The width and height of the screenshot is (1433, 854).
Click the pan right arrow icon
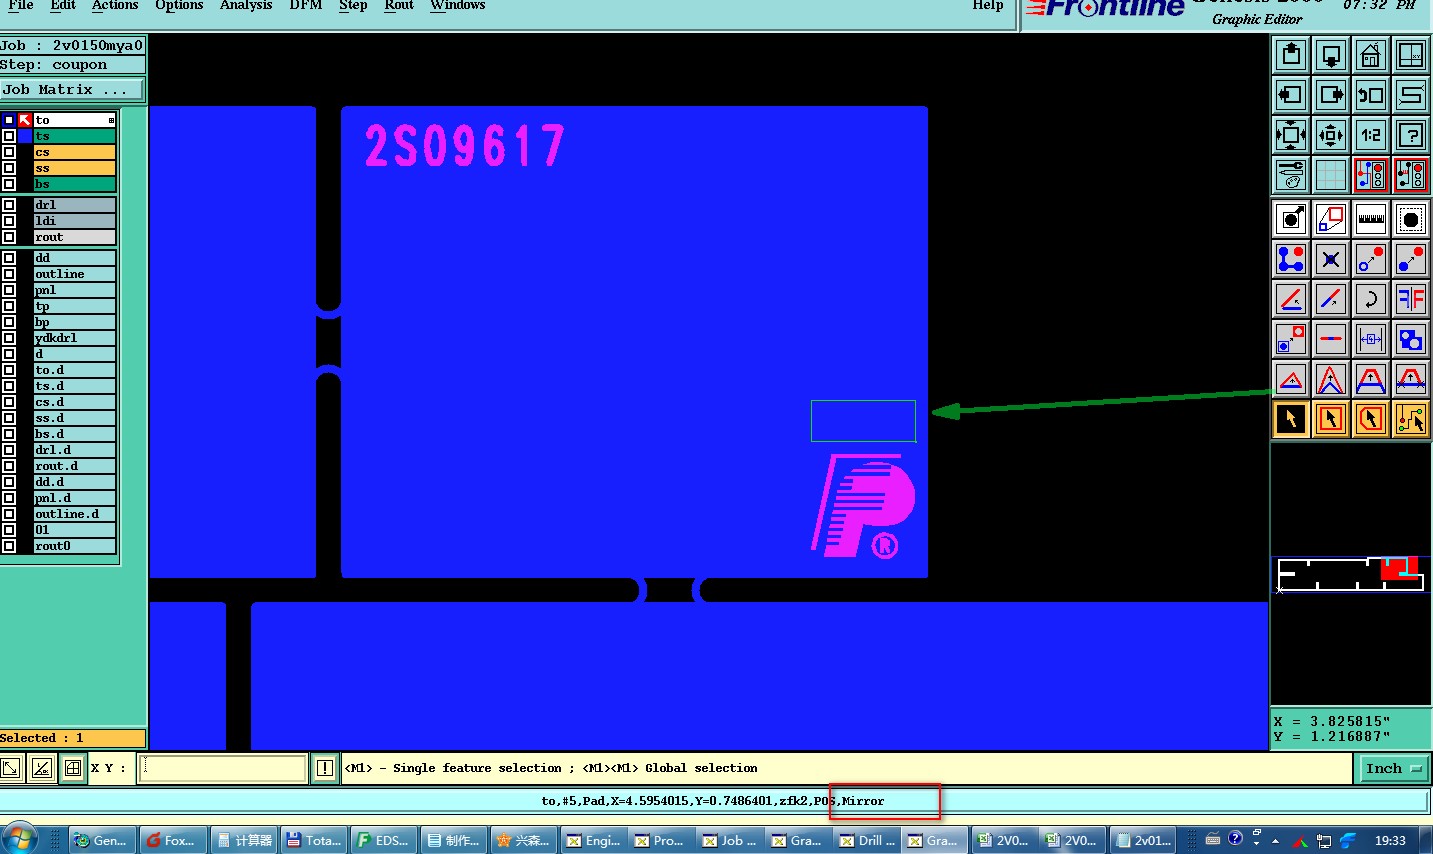click(x=1331, y=95)
